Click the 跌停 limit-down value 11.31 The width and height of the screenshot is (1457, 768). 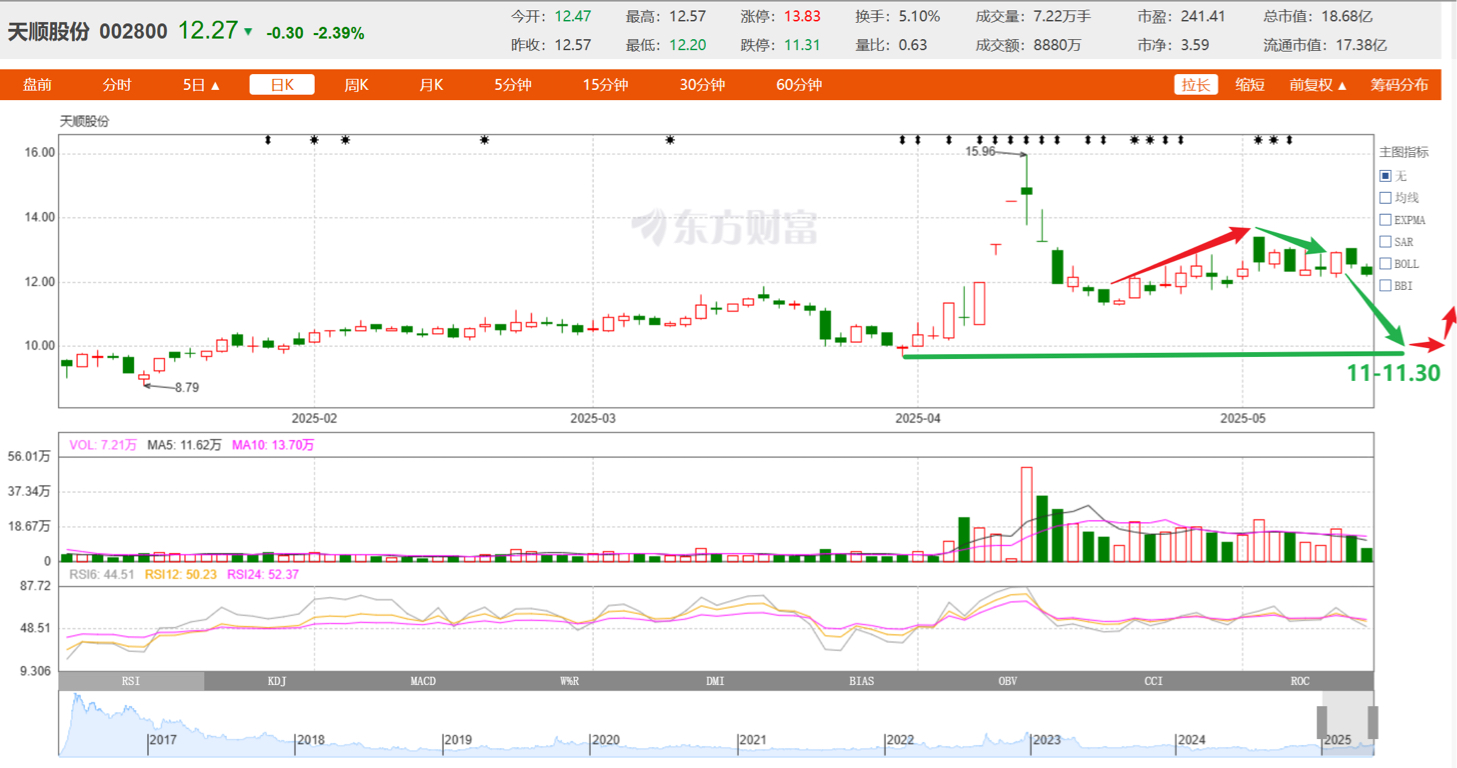tap(802, 45)
